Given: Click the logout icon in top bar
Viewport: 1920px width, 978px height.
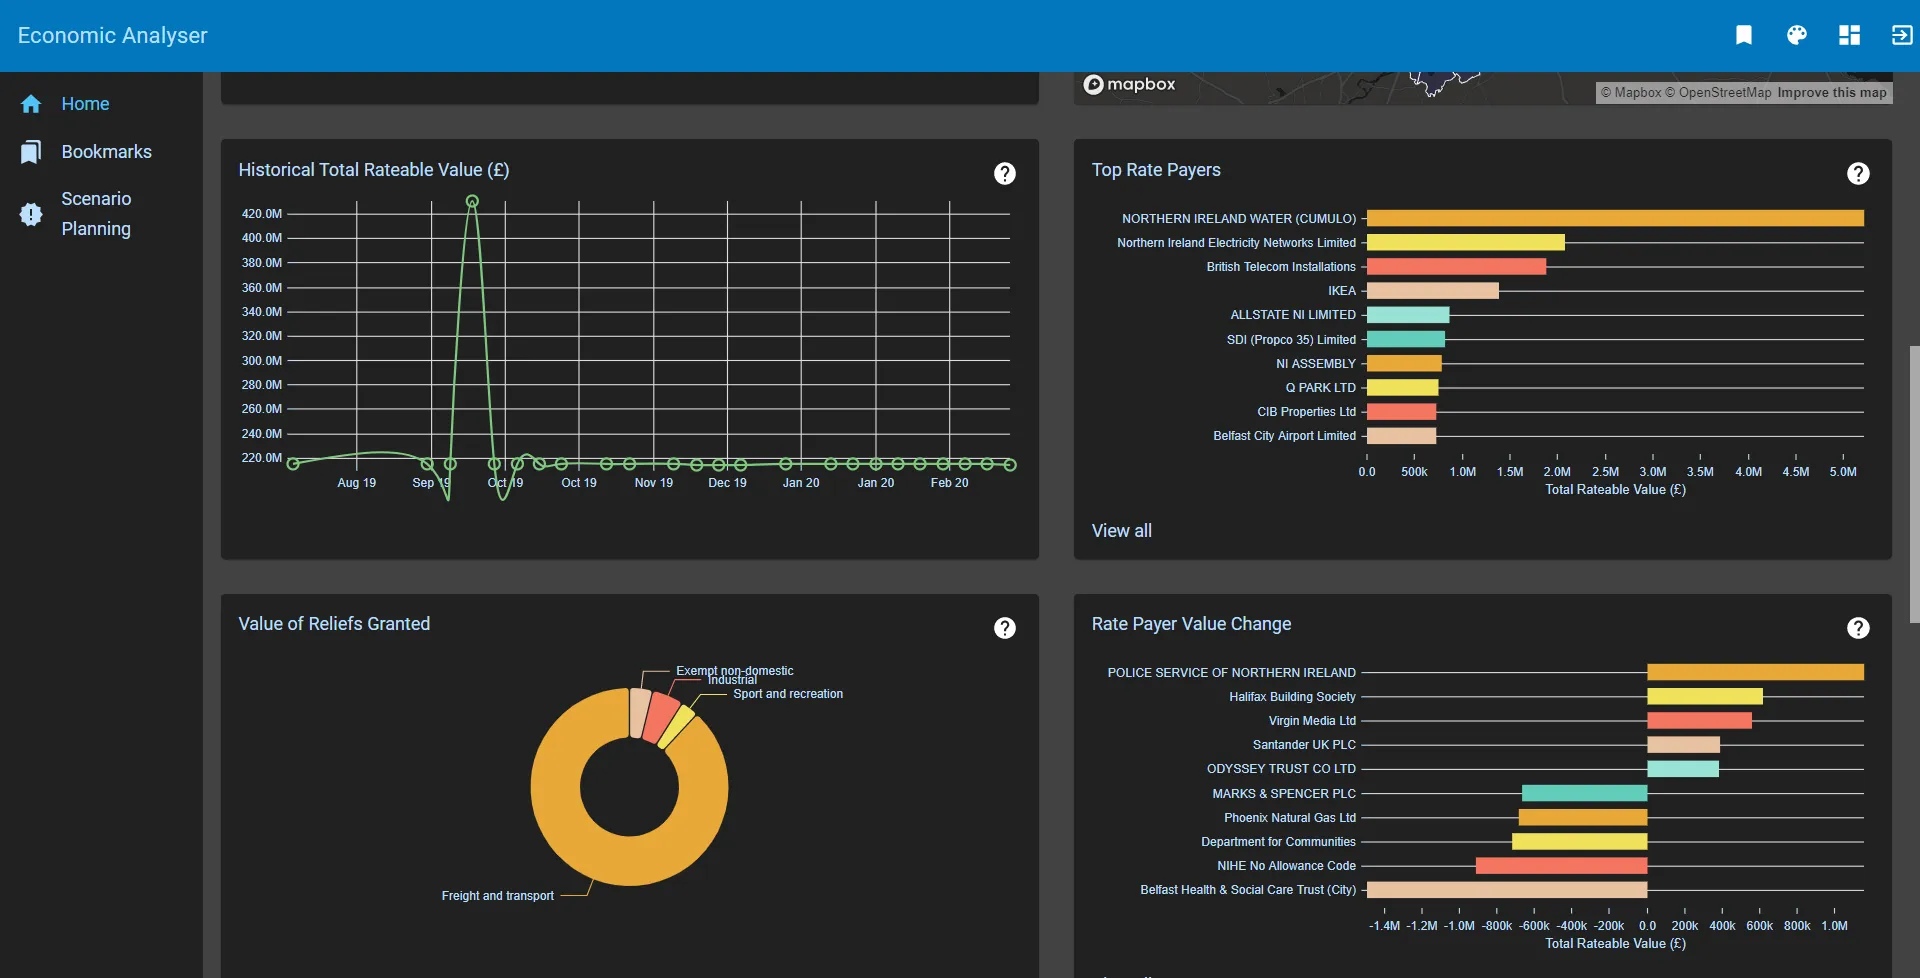Looking at the screenshot, I should tap(1902, 35).
